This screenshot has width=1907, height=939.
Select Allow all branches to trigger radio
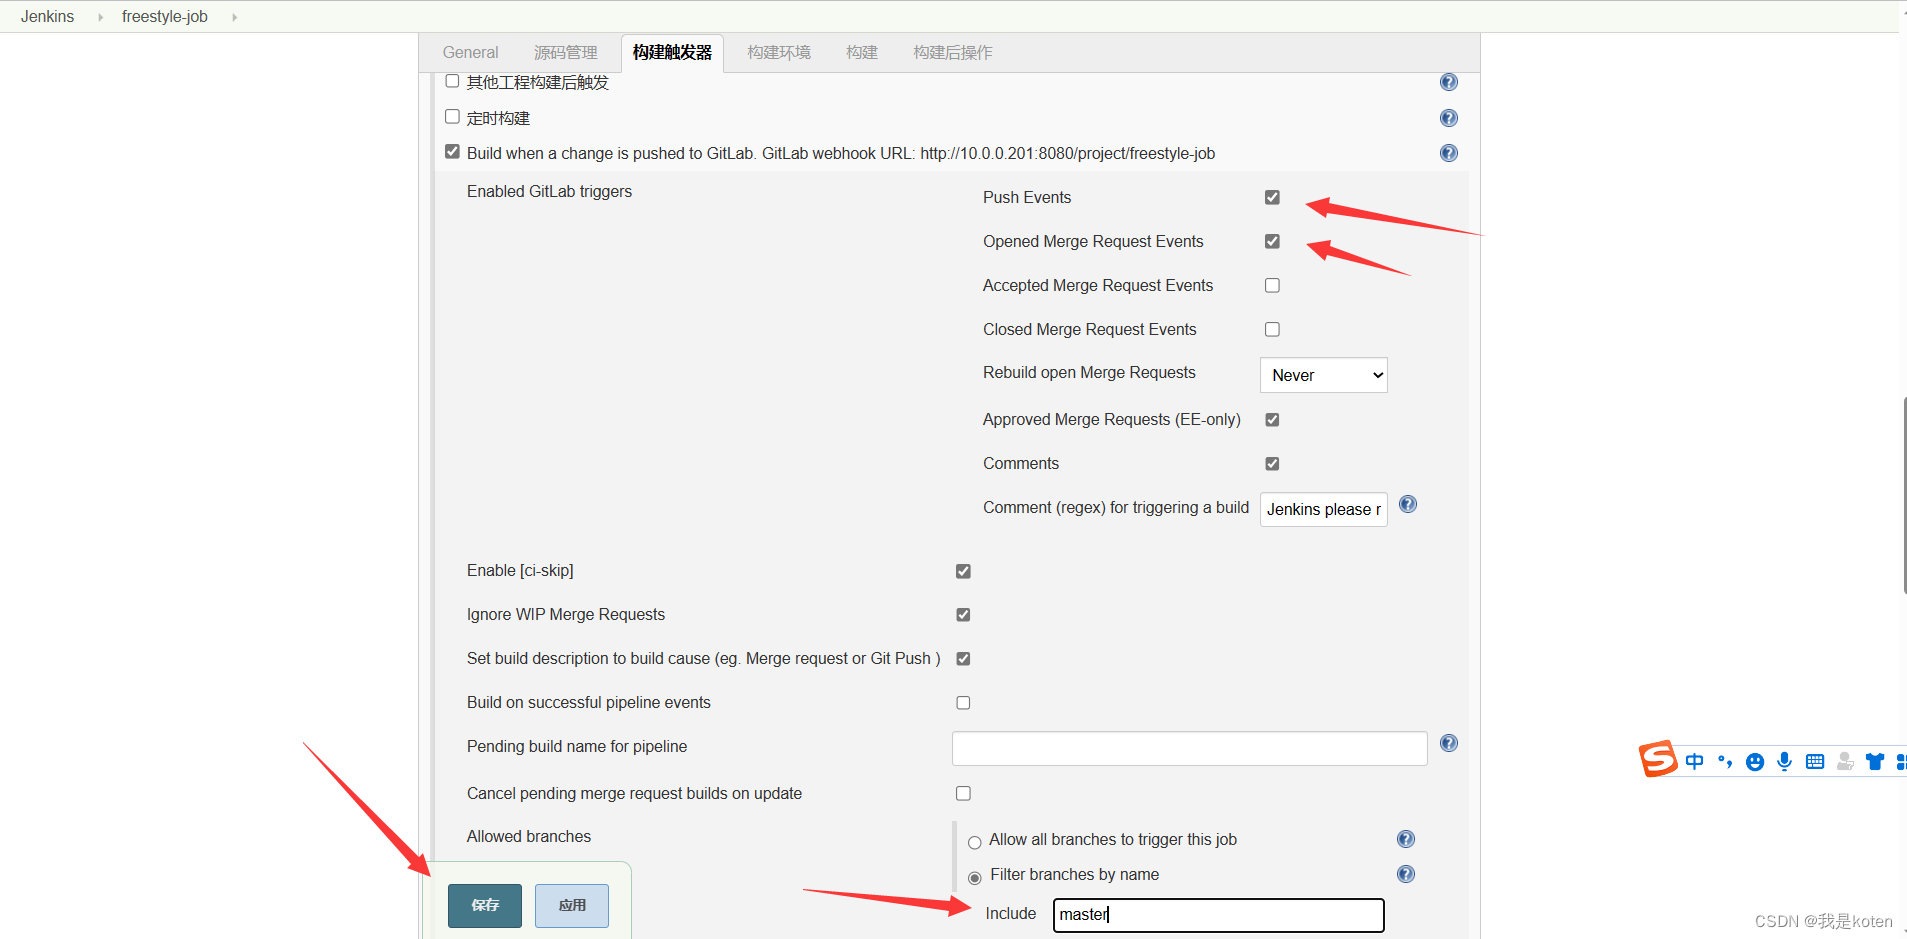tap(975, 842)
